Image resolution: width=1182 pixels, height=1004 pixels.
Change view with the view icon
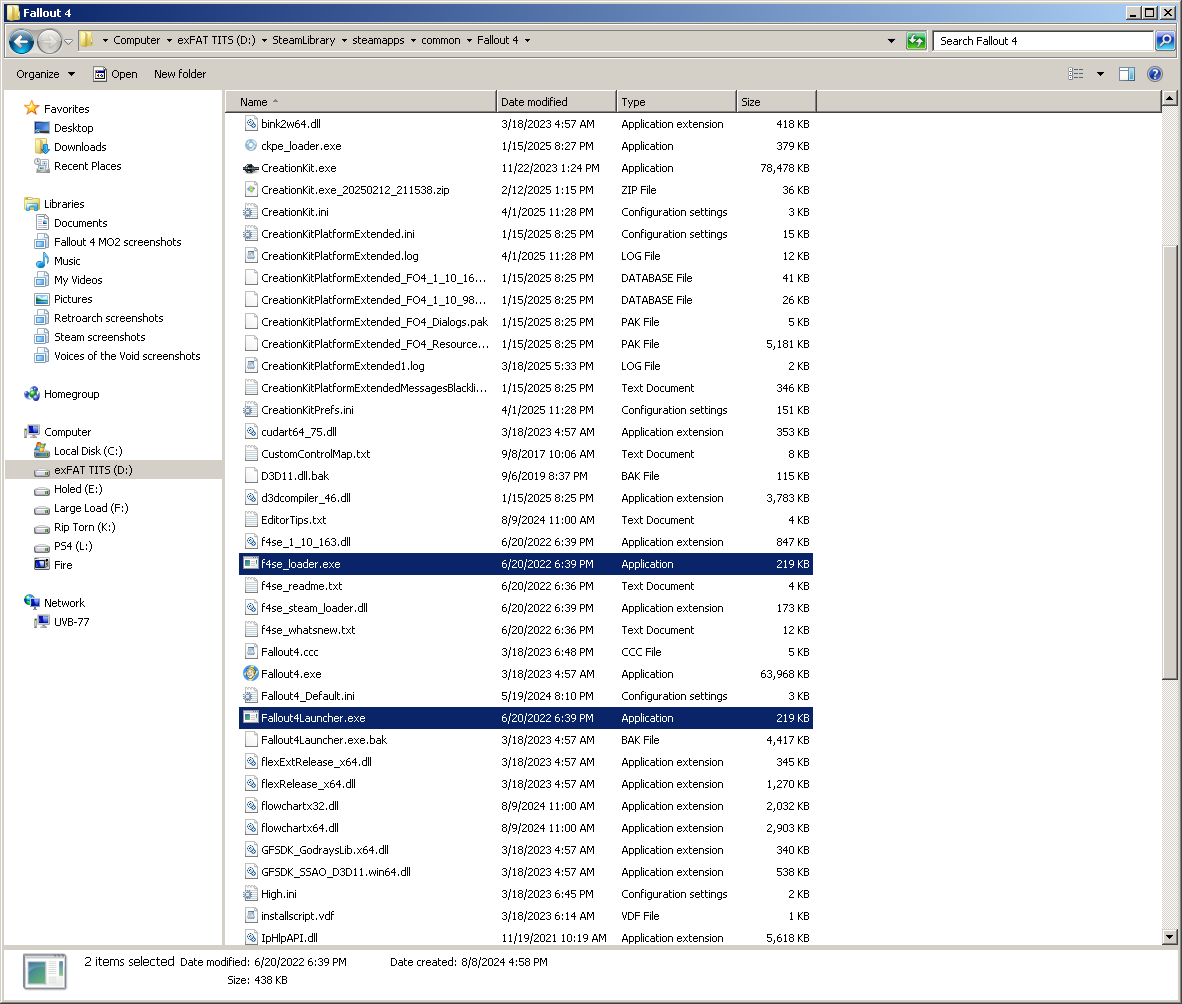tap(1076, 74)
